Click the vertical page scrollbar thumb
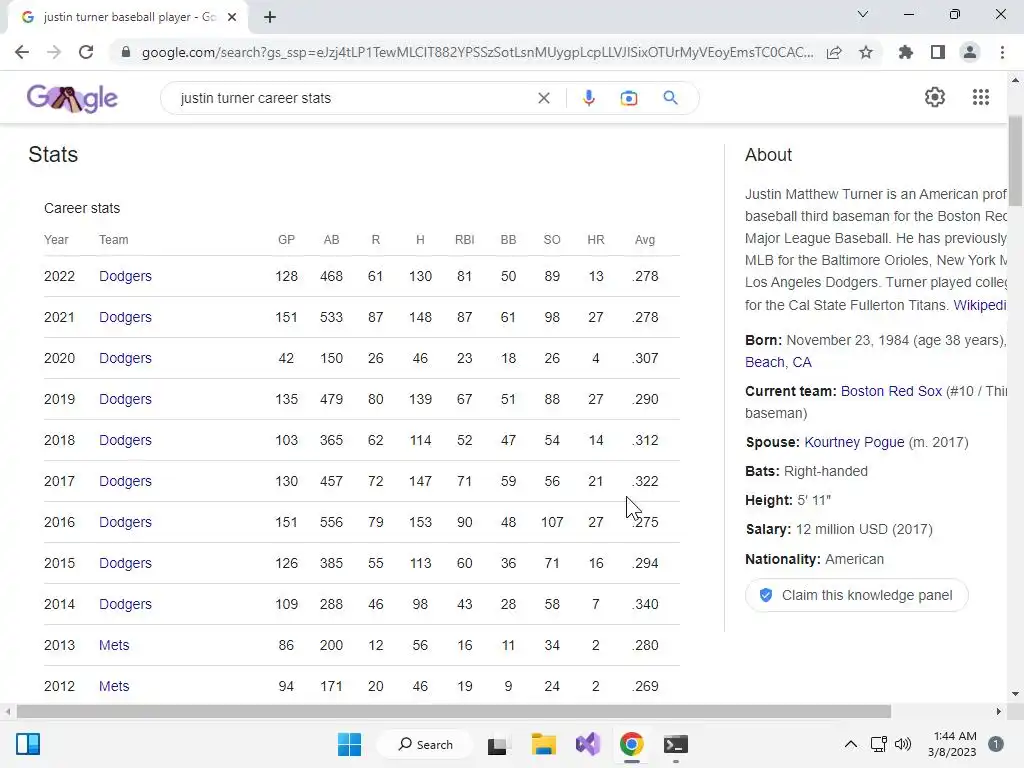 [1015, 160]
